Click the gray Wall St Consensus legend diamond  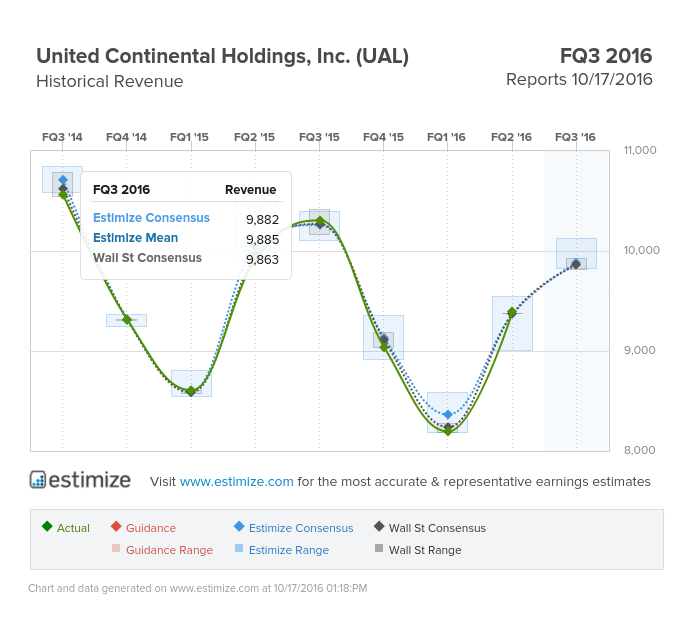click(379, 526)
